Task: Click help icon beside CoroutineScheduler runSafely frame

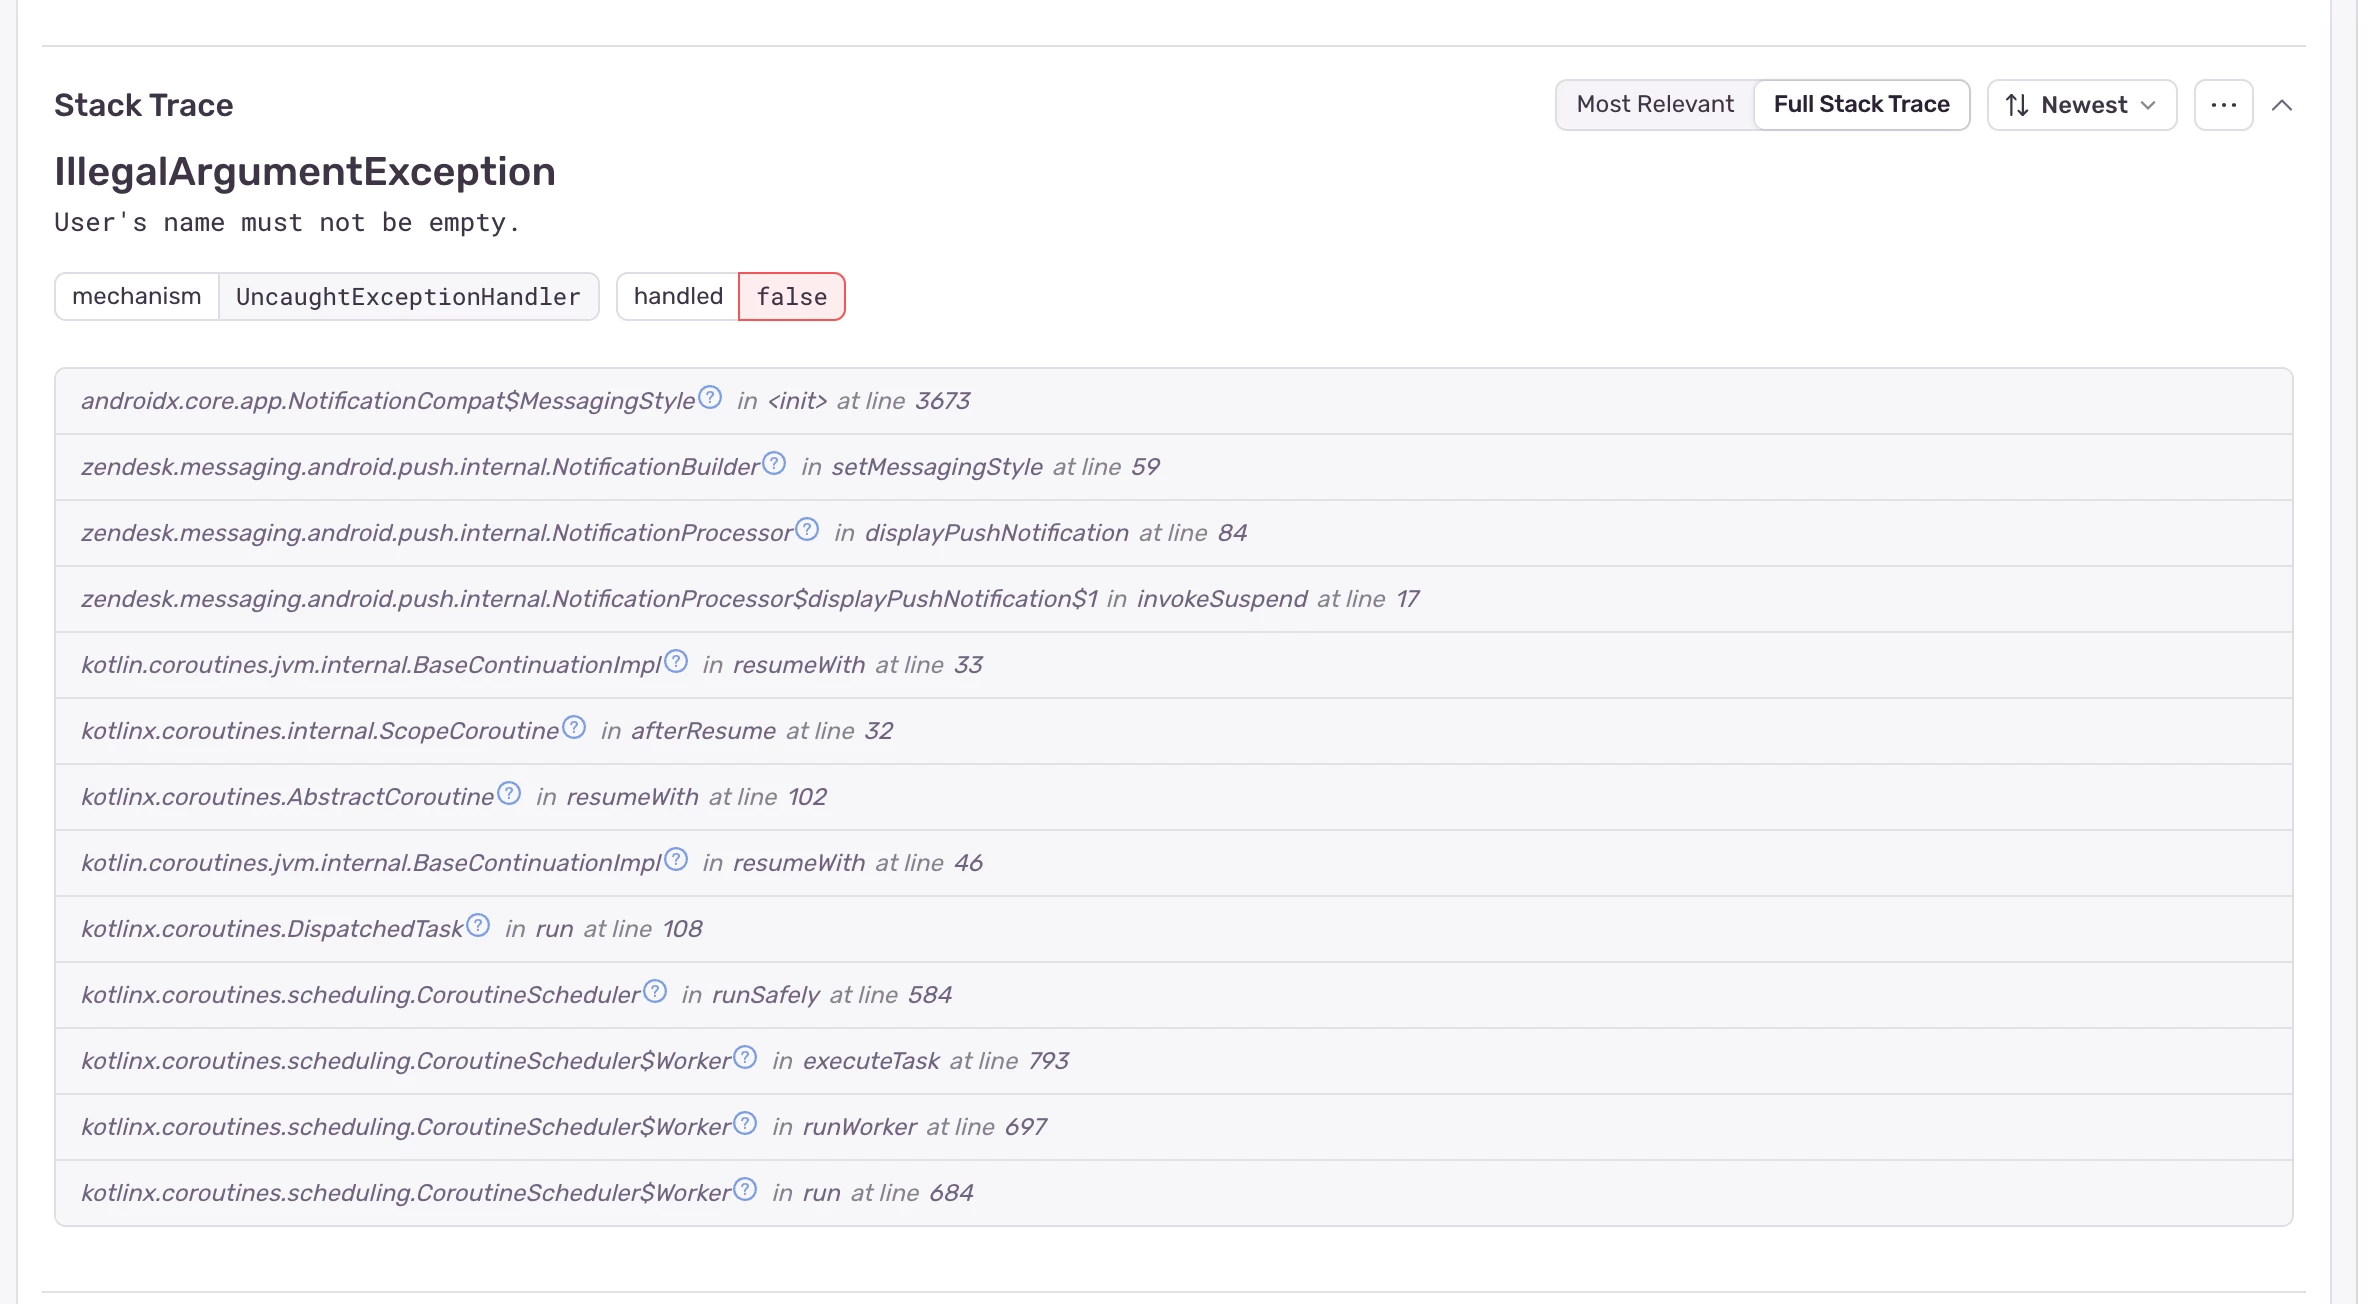Action: point(655,992)
